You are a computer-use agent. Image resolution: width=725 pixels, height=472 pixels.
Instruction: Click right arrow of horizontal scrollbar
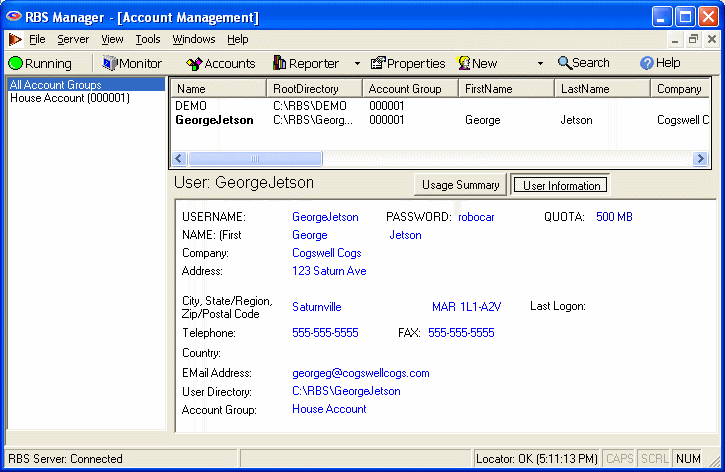click(700, 159)
